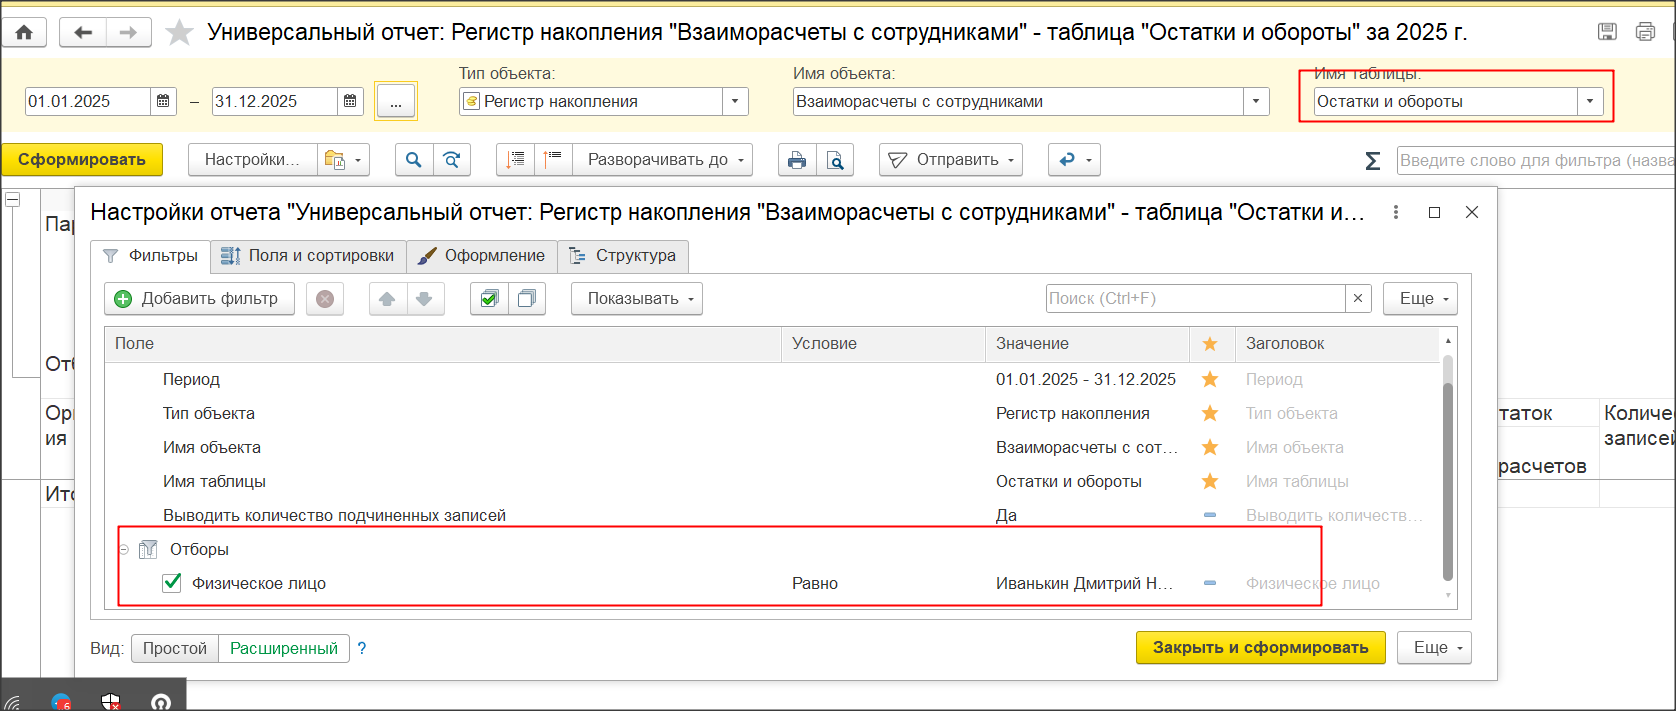Click the move filter up arrow

[388, 299]
